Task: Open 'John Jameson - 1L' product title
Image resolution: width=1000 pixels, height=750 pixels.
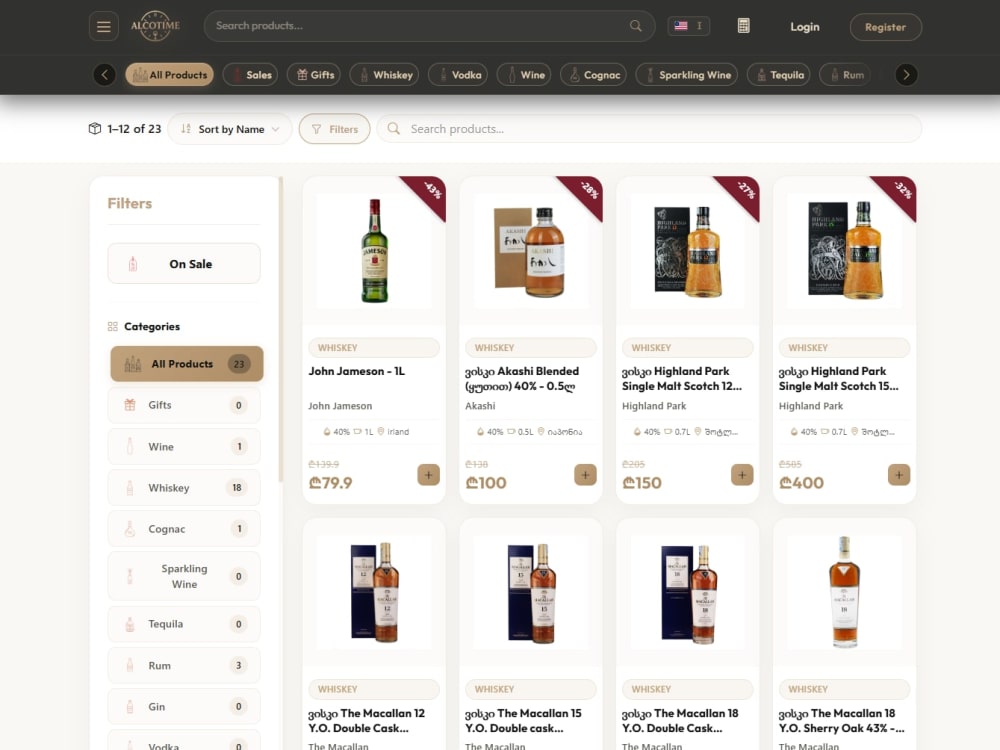Action: [357, 371]
